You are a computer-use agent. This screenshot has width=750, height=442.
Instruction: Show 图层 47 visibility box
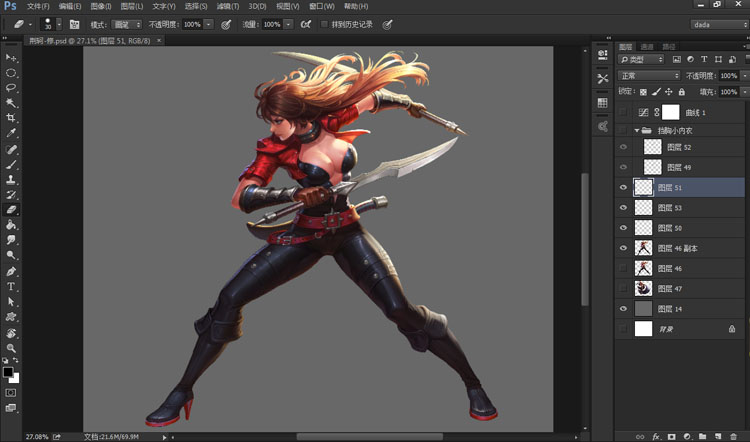pos(623,288)
